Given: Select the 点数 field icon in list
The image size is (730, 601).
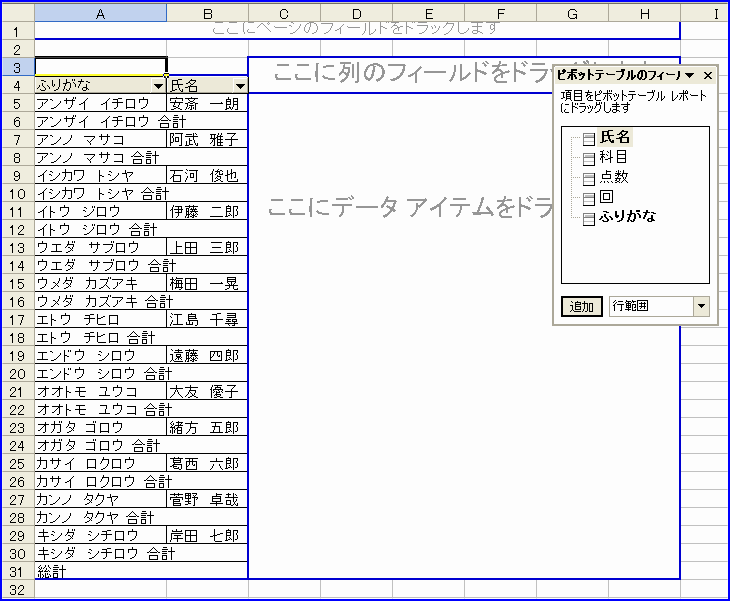Looking at the screenshot, I should coord(588,179).
